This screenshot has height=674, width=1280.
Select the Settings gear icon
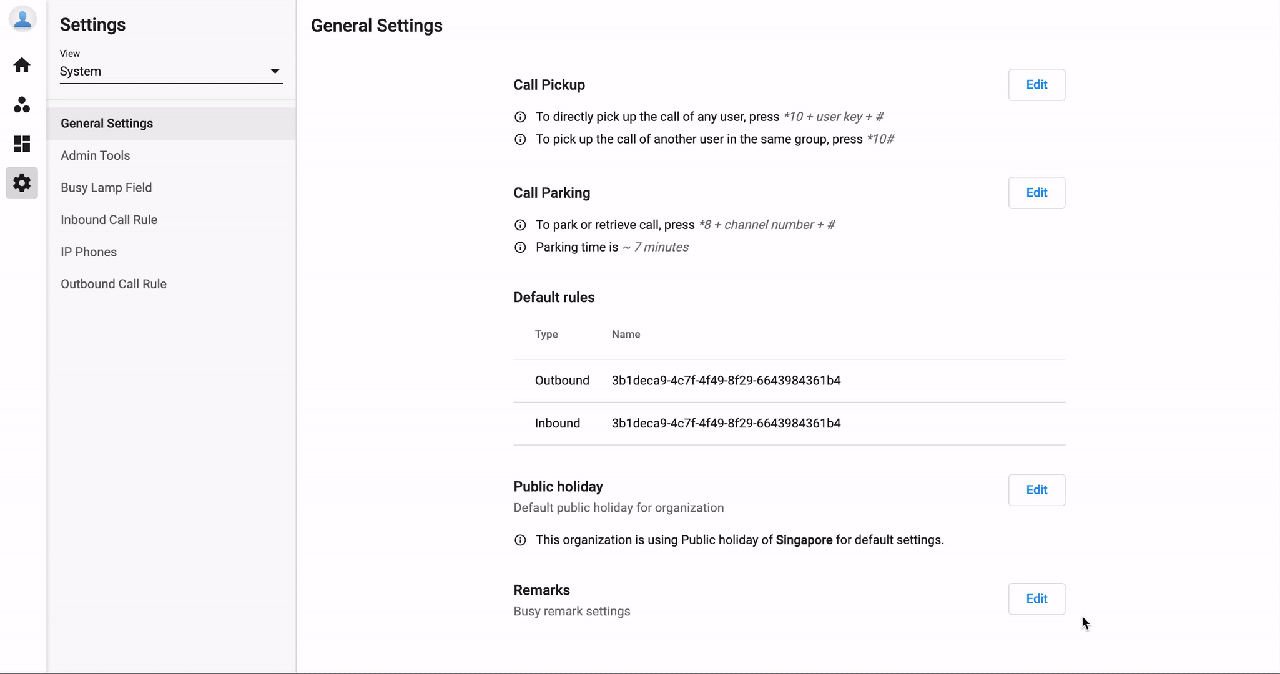[22, 183]
